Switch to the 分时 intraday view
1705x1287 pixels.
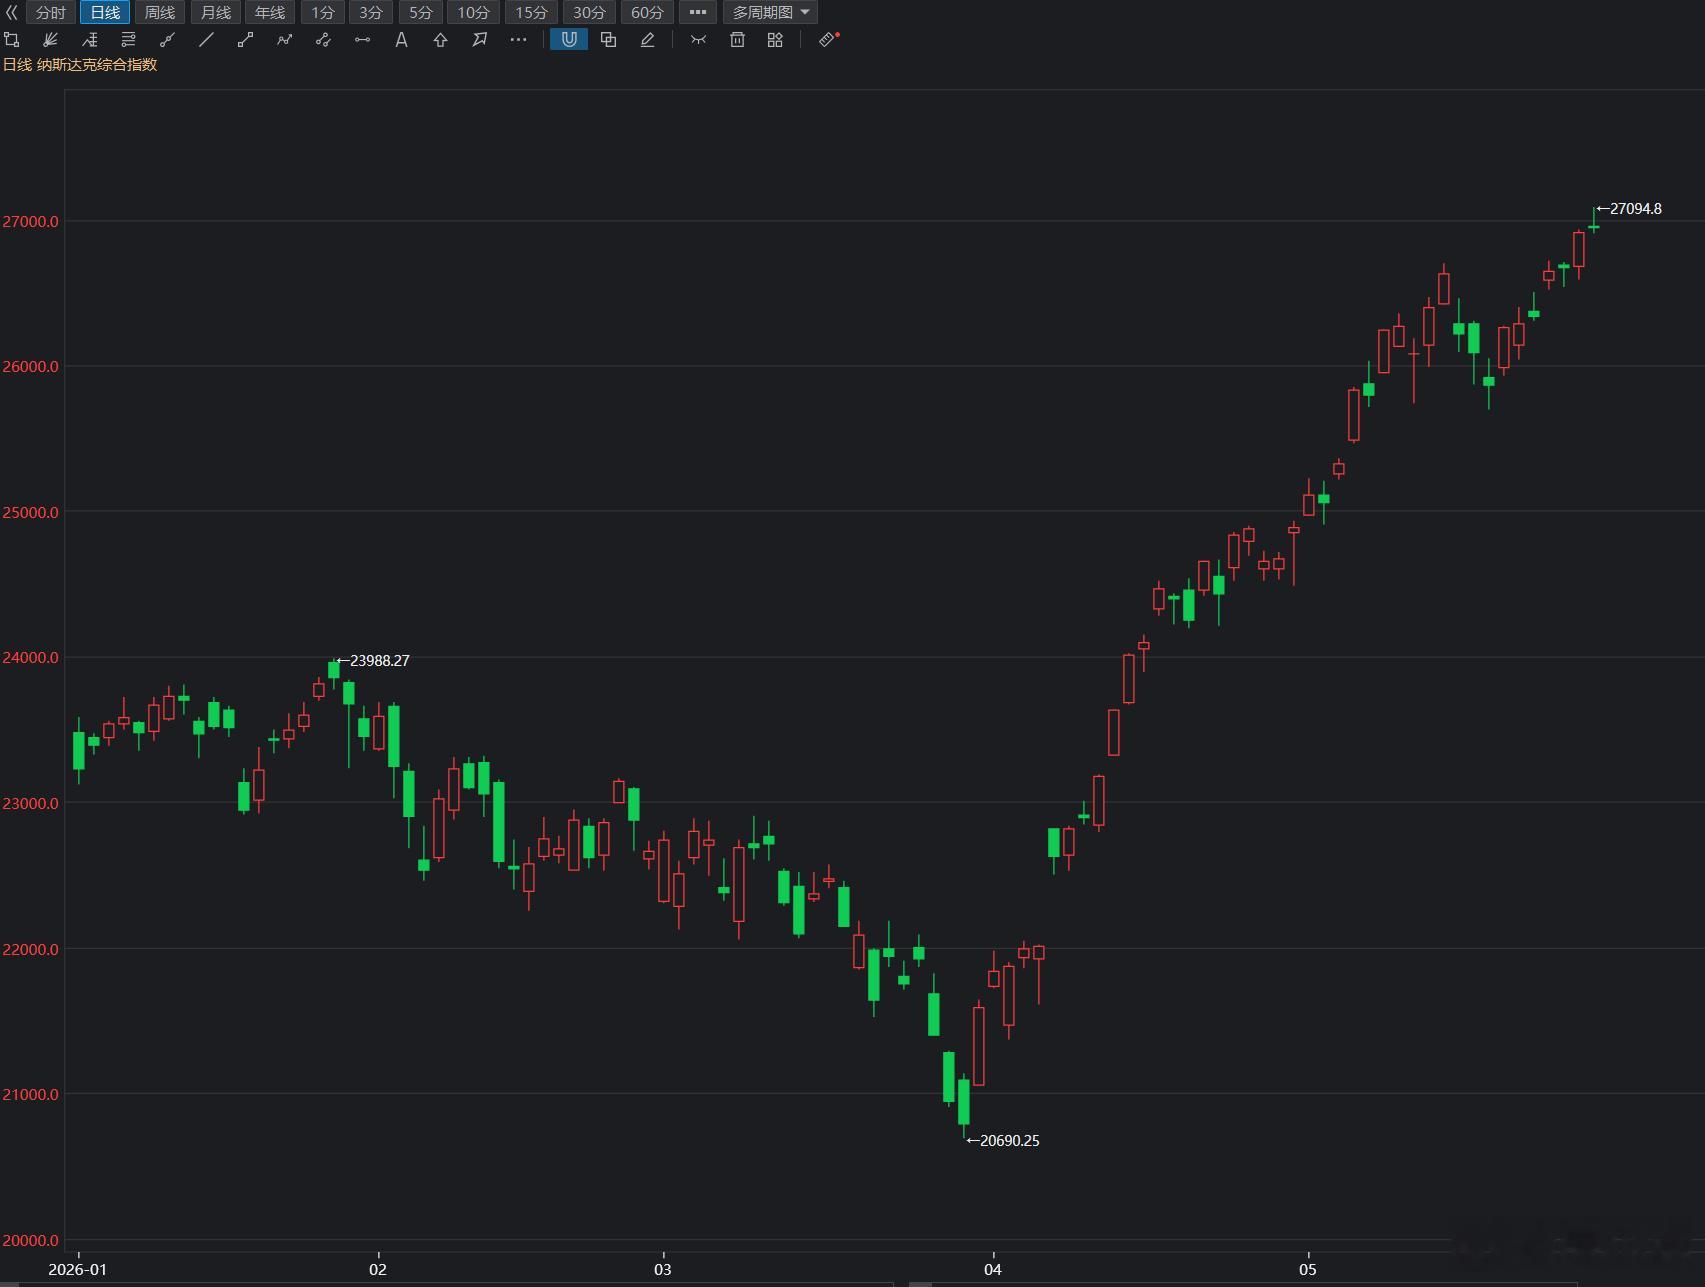(51, 12)
